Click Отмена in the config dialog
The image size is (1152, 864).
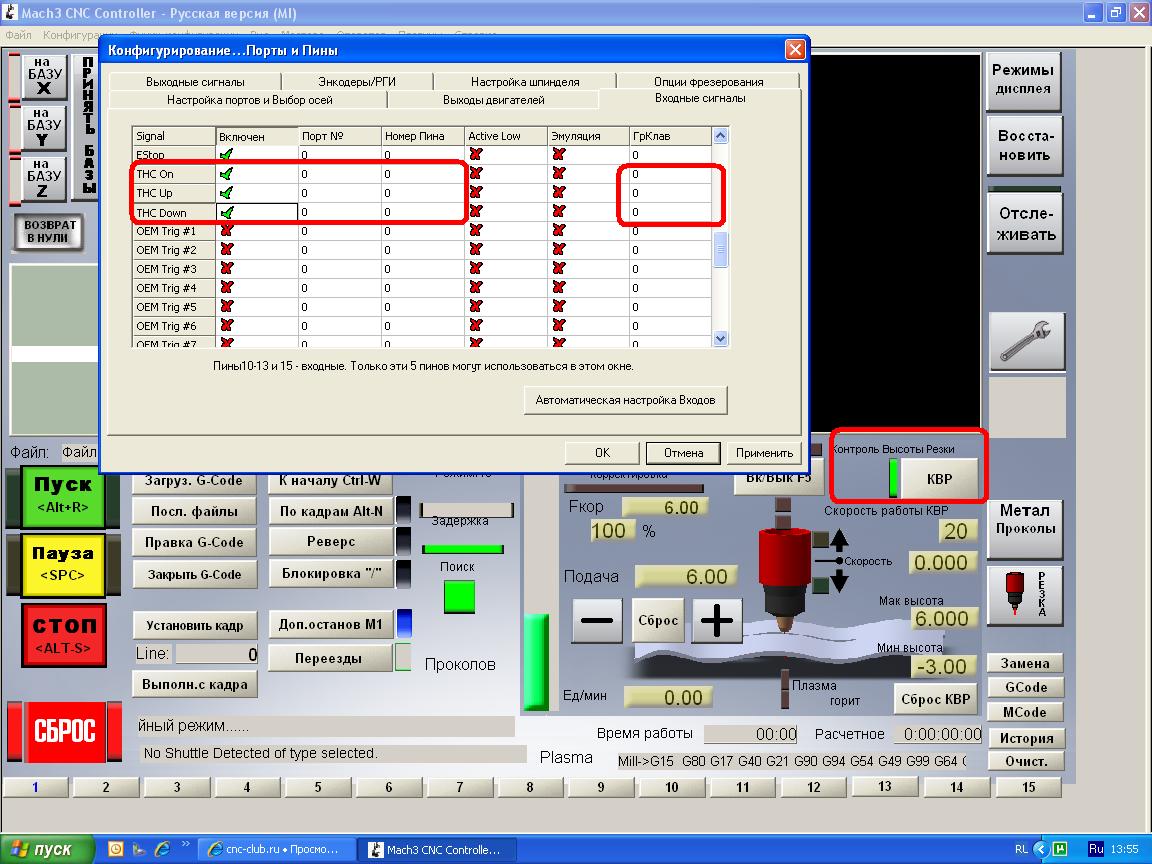(683, 453)
